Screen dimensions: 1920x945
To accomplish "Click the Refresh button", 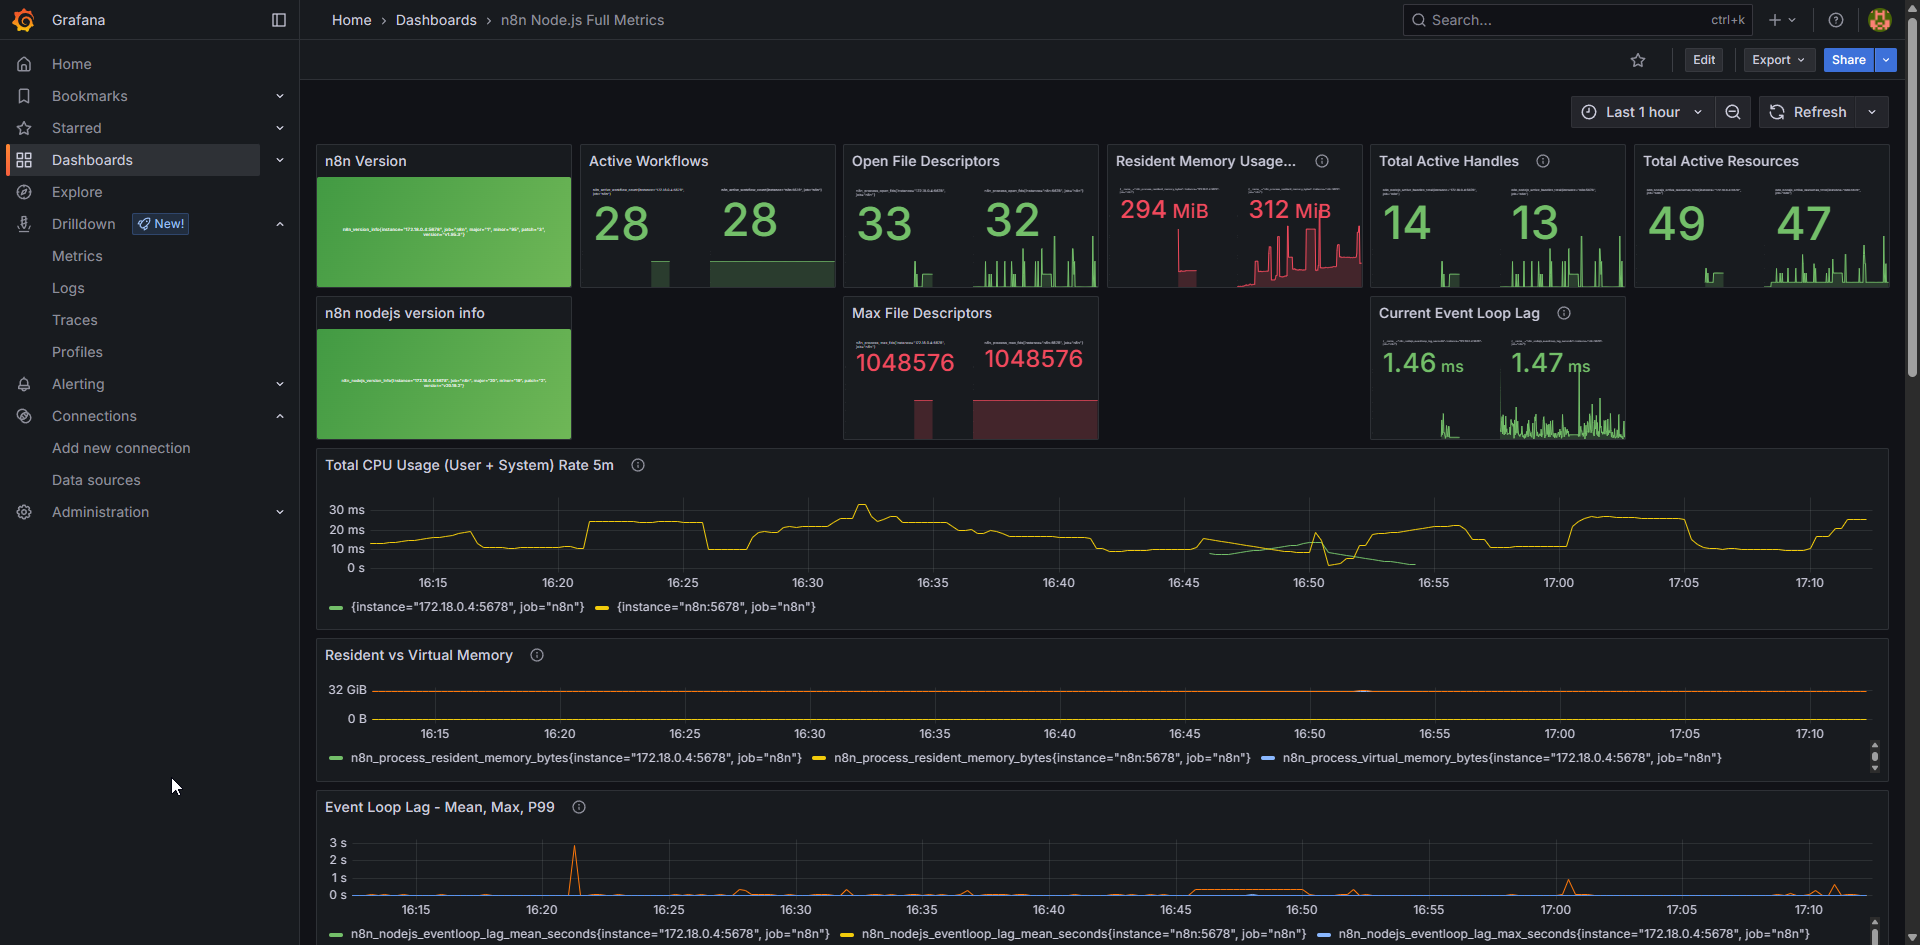I will pyautogui.click(x=1808, y=112).
